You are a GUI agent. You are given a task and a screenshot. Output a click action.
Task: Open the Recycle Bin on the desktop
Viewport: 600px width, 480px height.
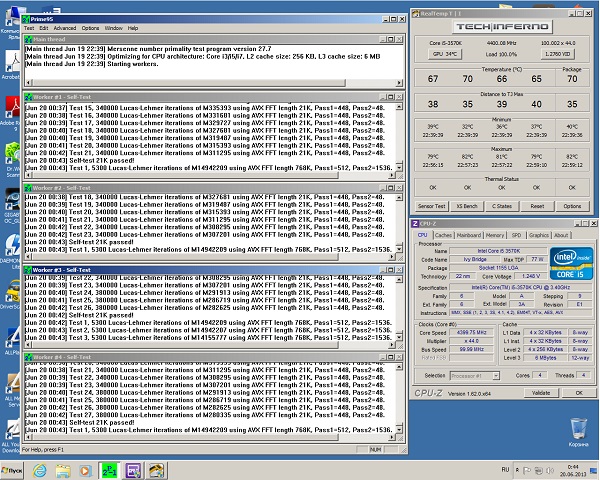[x=578, y=432]
